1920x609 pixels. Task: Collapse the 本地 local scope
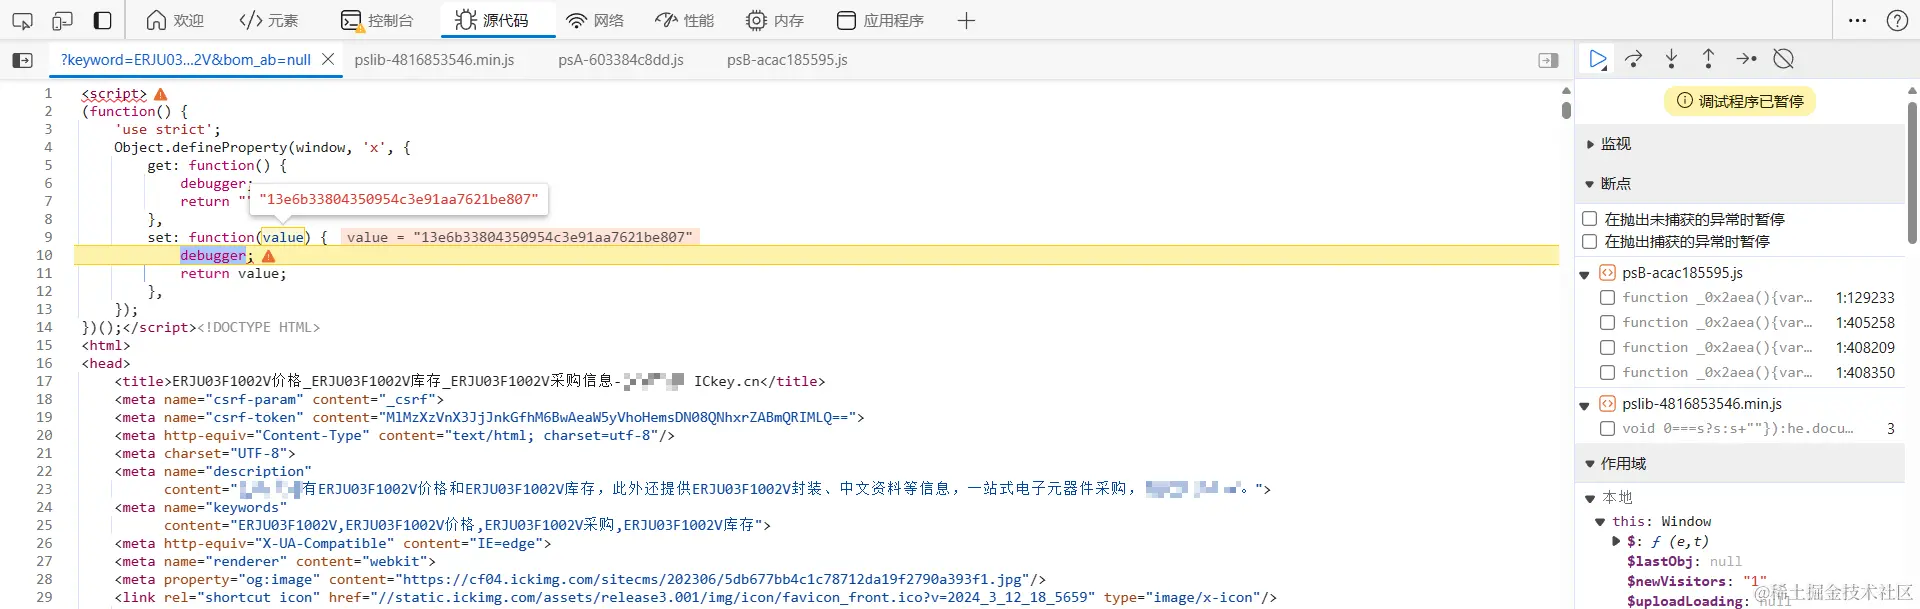point(1590,498)
